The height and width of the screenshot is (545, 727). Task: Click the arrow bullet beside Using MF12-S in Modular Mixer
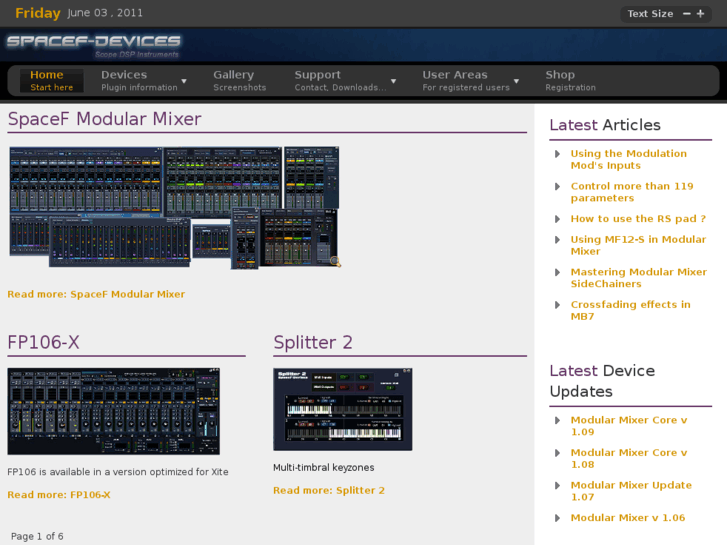click(x=557, y=240)
